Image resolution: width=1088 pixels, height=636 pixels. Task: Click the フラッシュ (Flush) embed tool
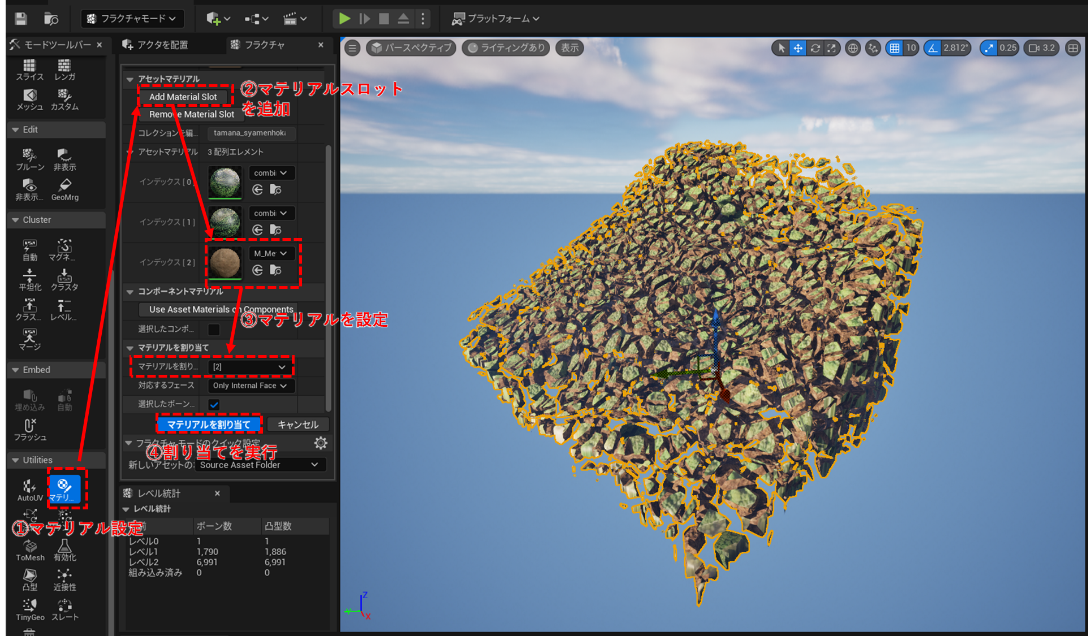point(30,430)
